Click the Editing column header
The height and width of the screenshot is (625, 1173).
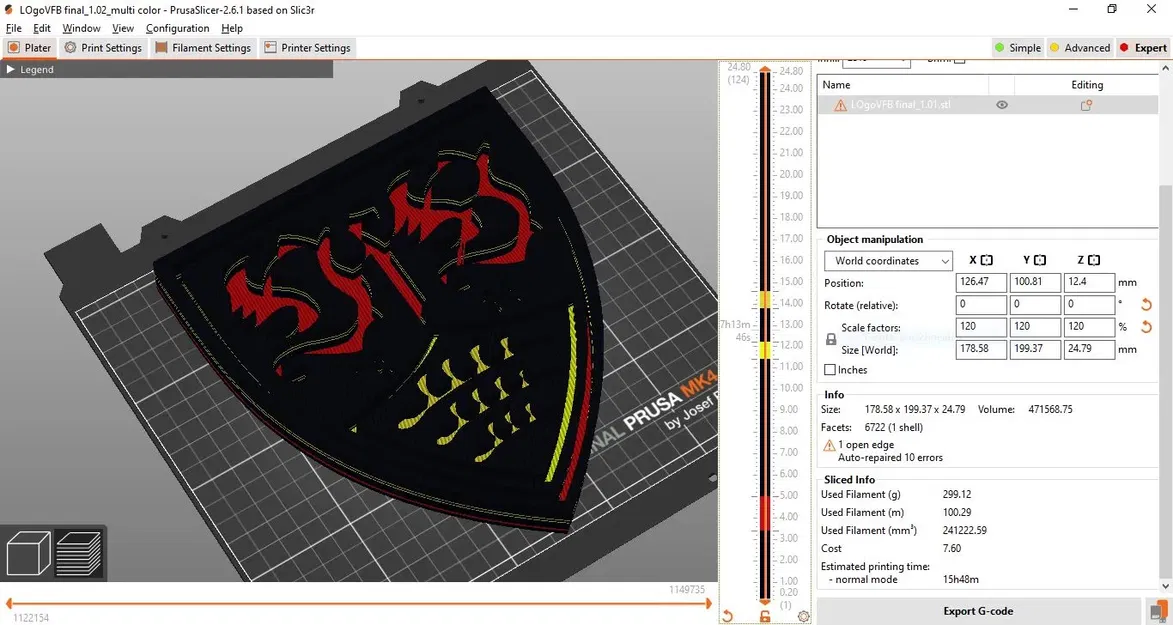(x=1086, y=85)
